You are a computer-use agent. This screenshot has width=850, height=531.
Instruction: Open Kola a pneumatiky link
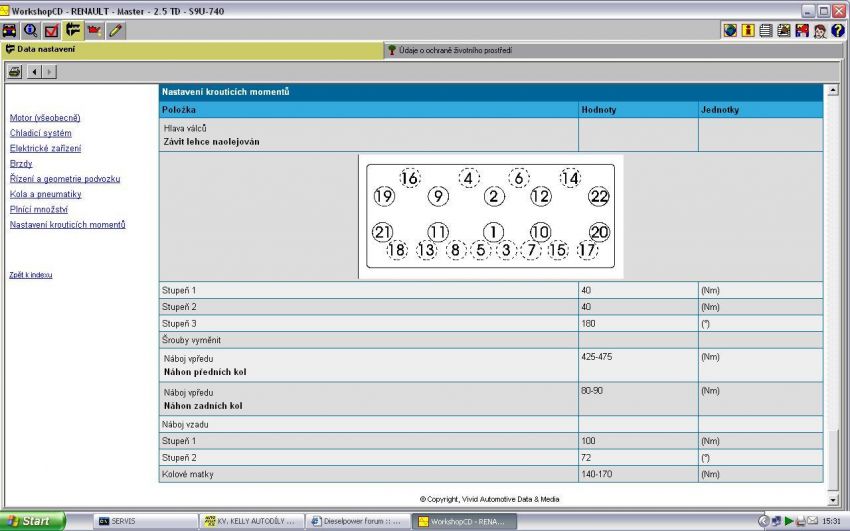pyautogui.click(x=46, y=194)
